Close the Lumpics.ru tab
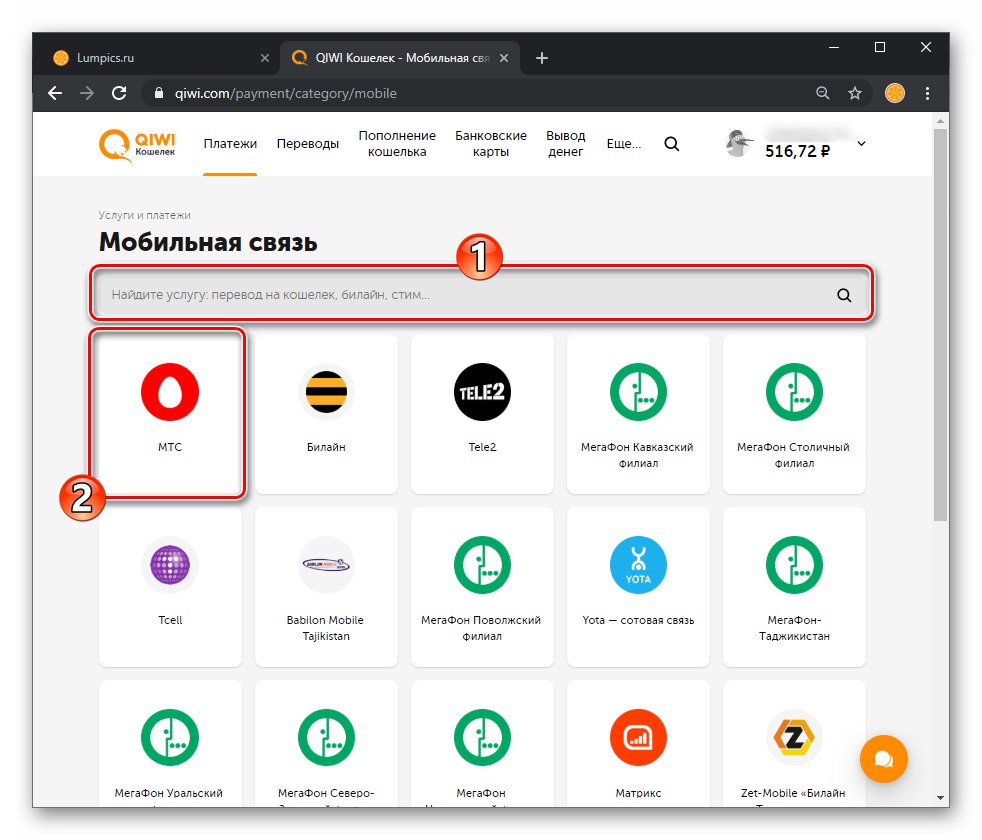 pos(265,58)
